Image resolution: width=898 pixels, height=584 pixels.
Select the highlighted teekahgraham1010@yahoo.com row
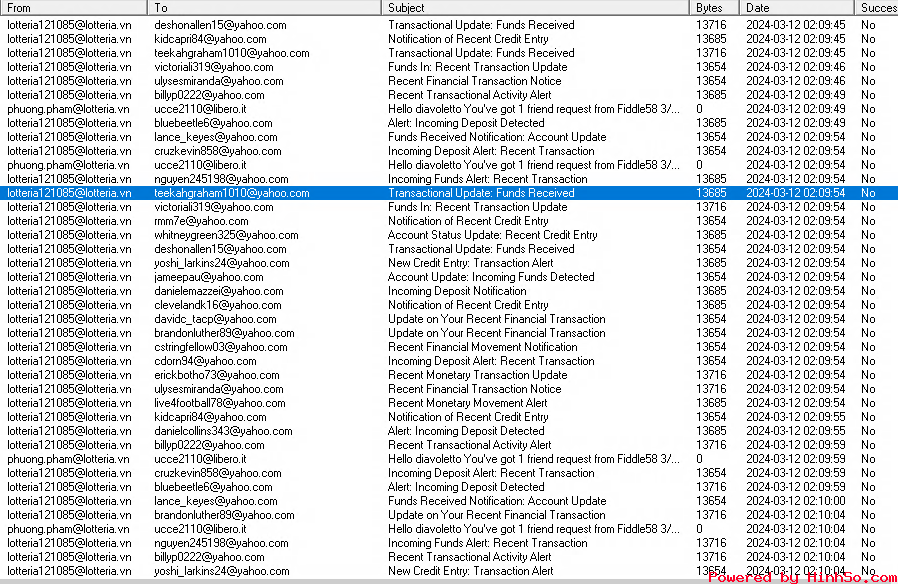(x=449, y=193)
